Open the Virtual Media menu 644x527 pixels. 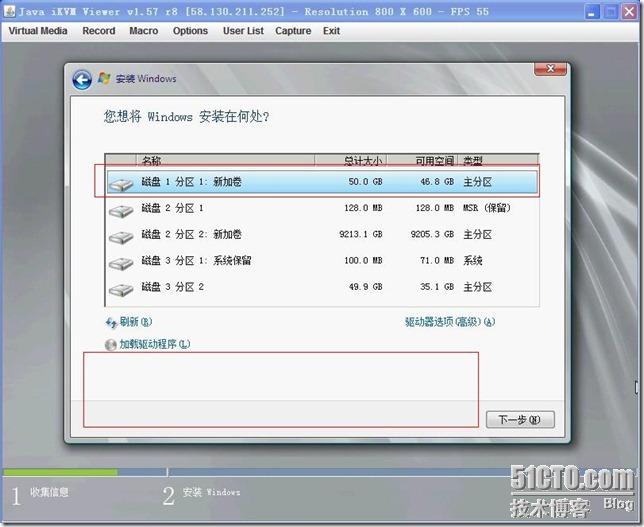coord(38,31)
